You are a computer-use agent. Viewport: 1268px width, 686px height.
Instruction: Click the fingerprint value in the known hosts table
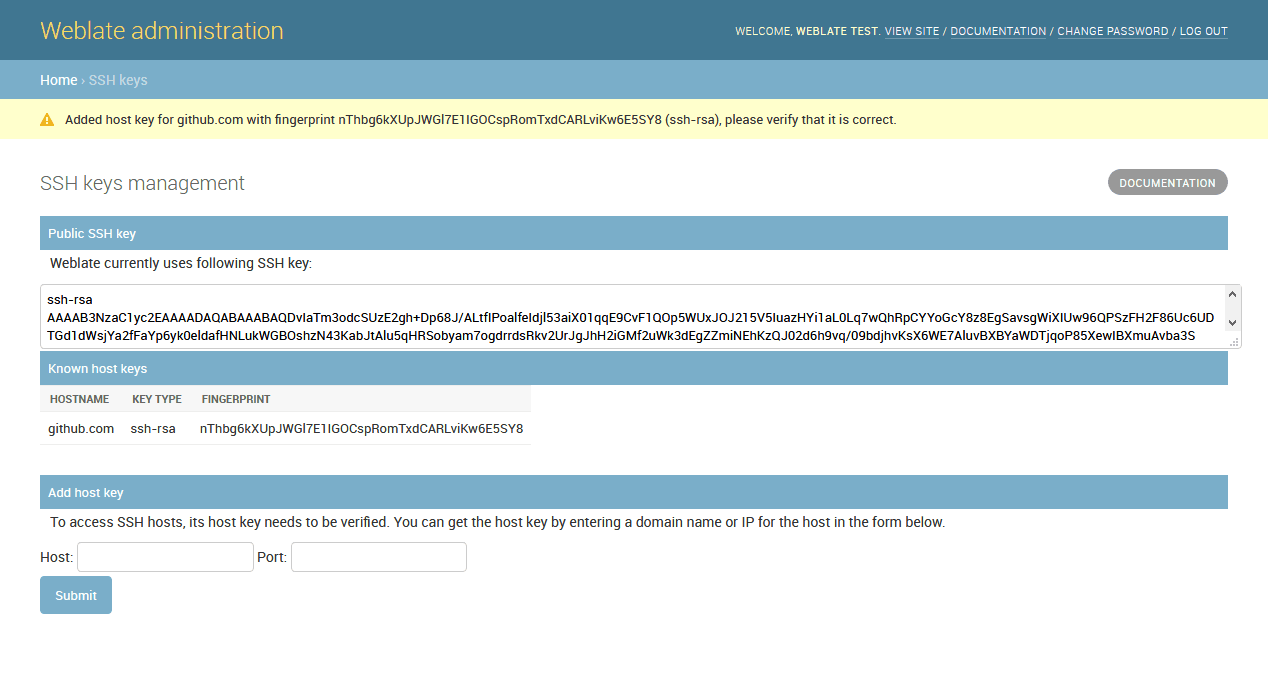click(x=361, y=429)
